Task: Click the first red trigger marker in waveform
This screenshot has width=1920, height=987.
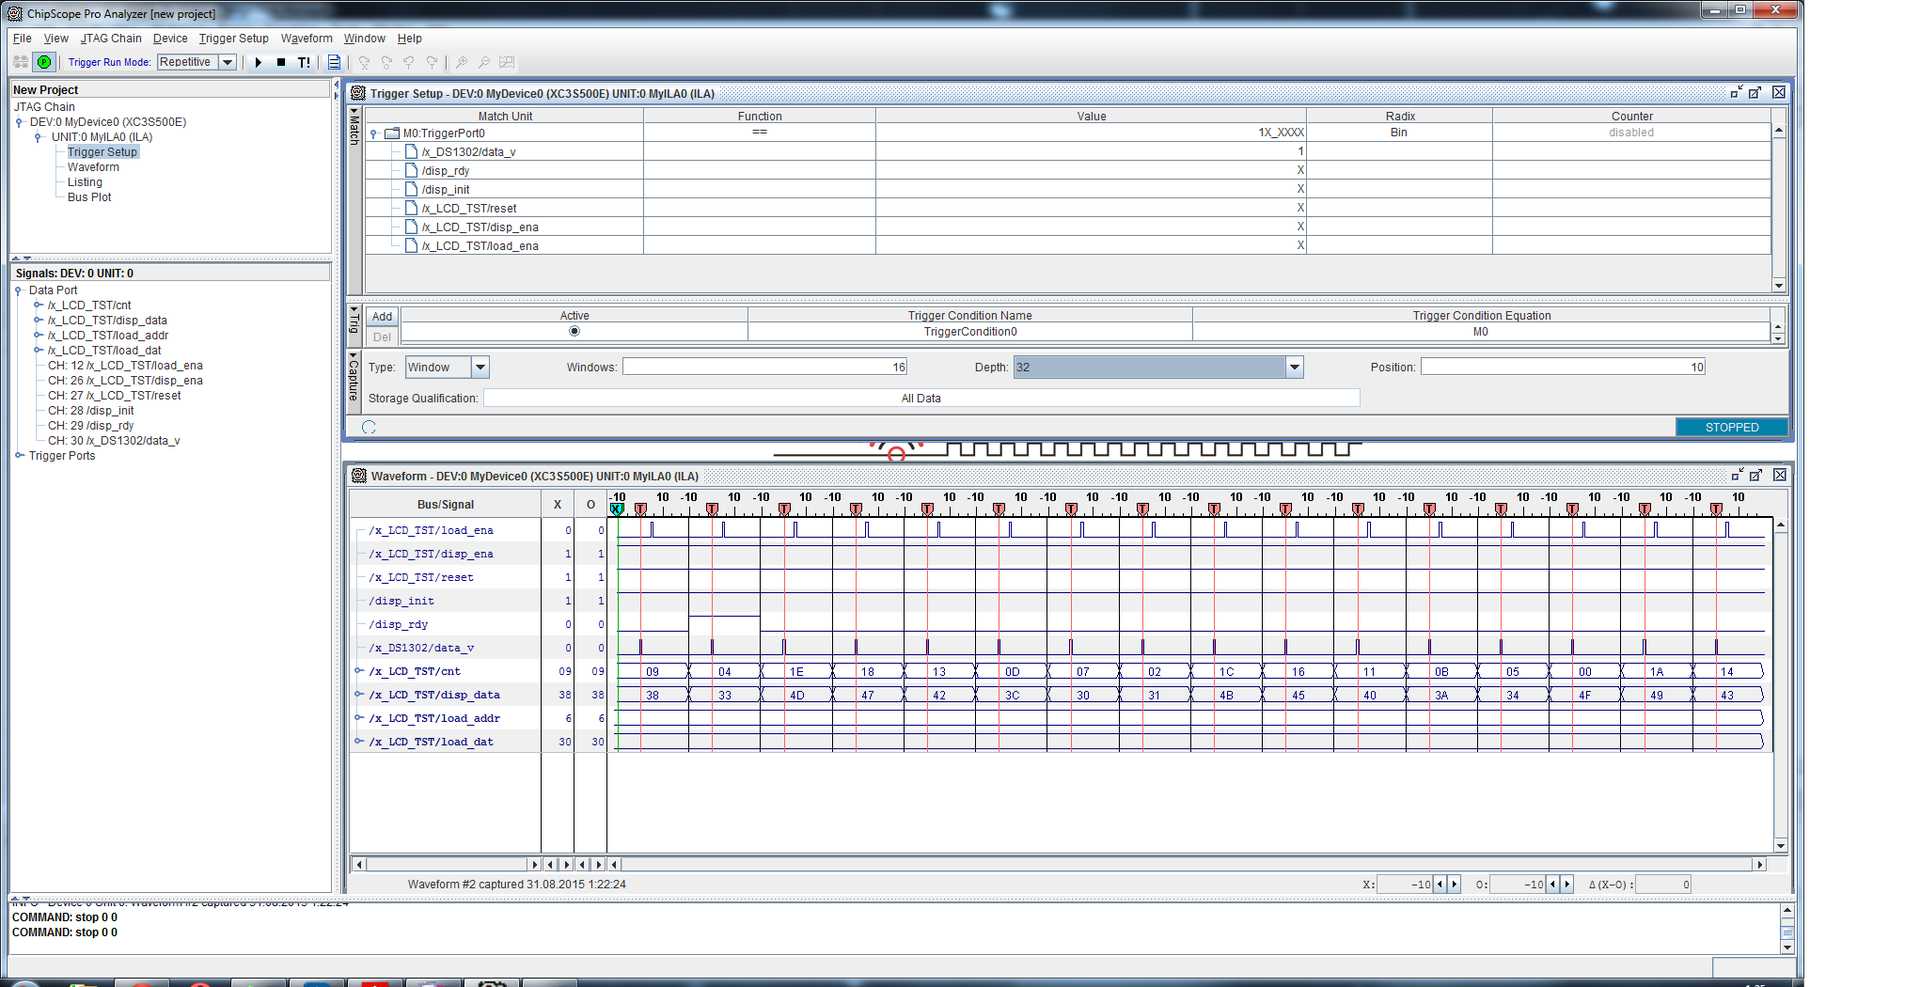Action: [x=640, y=510]
